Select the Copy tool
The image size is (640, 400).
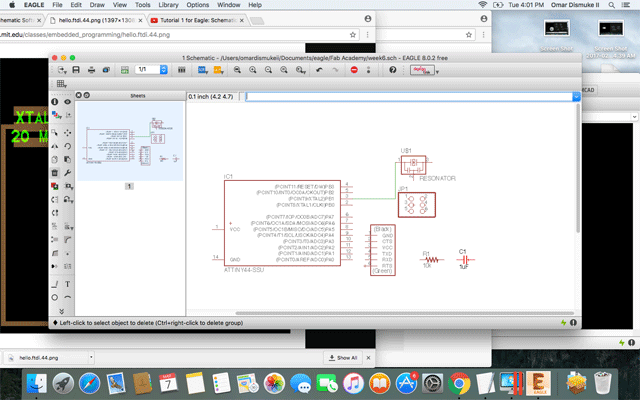click(55, 159)
